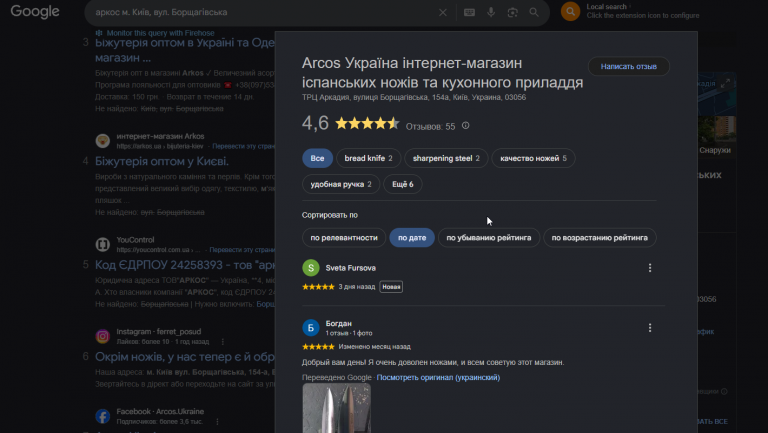Viewport: 768px width, 433px height.
Task: Open Sveta Fursova's avatar
Action: pos(311,268)
